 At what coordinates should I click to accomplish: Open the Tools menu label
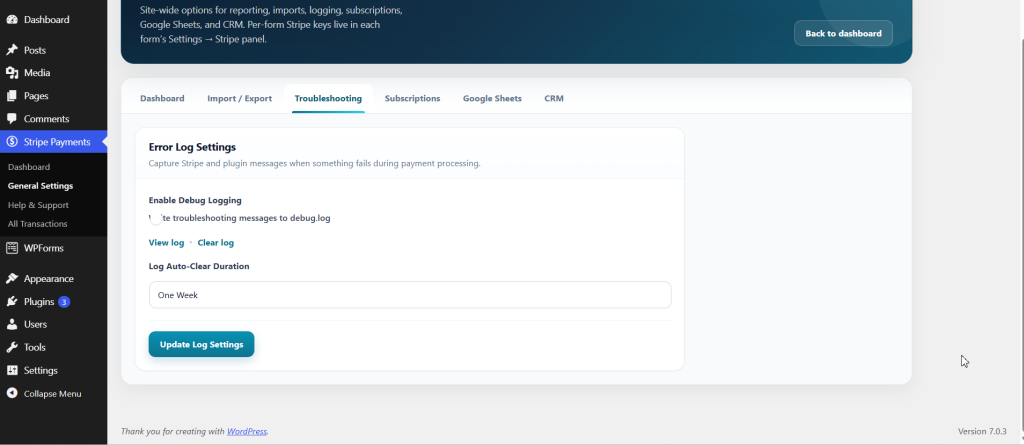35,348
